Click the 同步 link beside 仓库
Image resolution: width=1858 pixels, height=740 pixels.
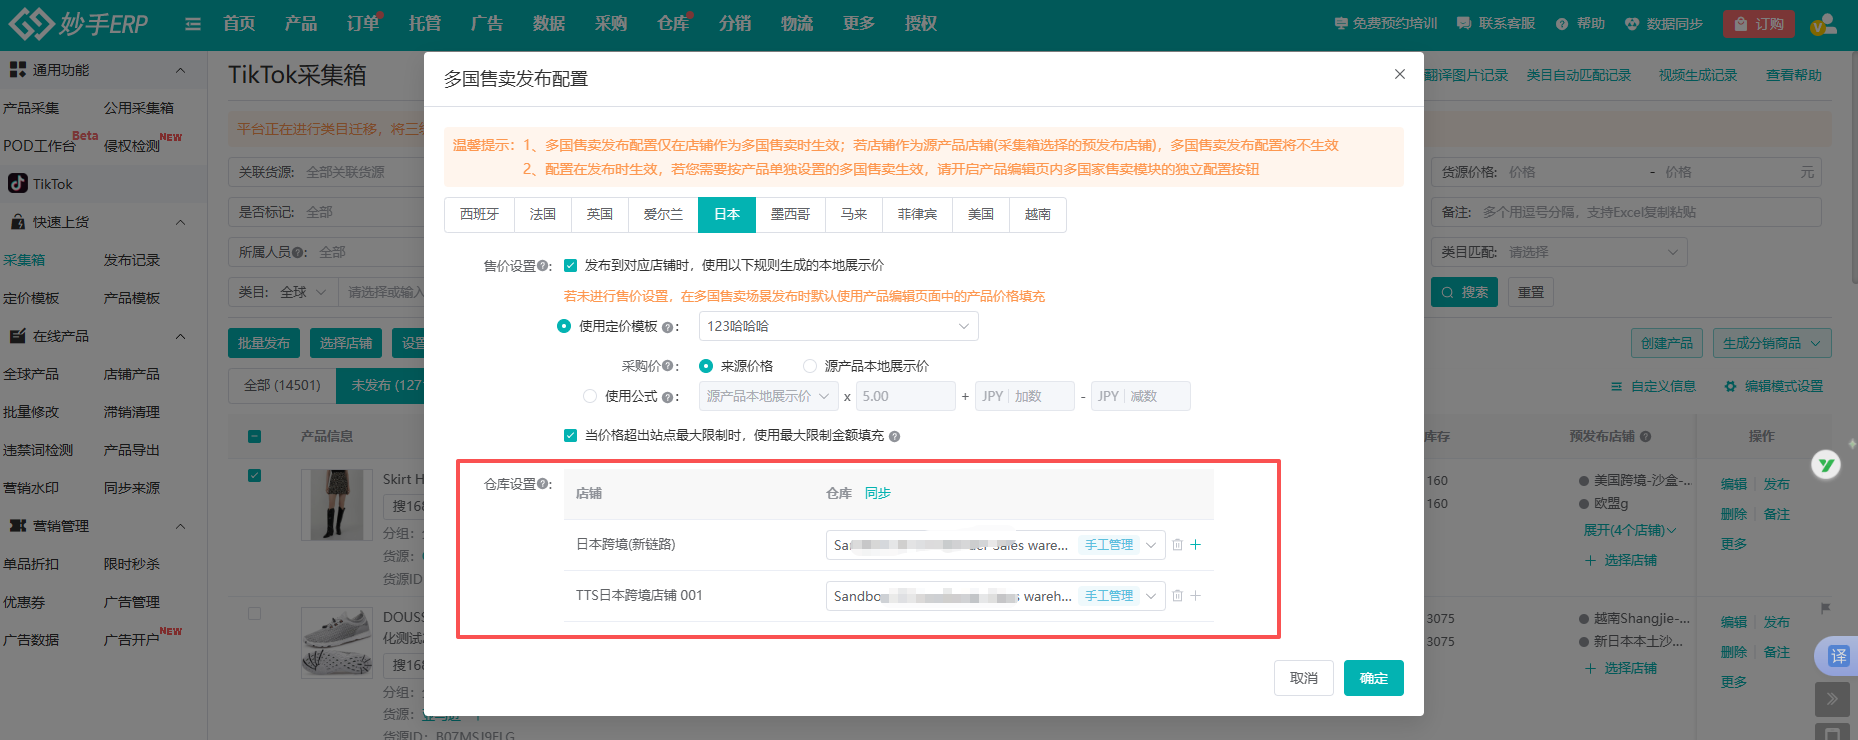877,493
